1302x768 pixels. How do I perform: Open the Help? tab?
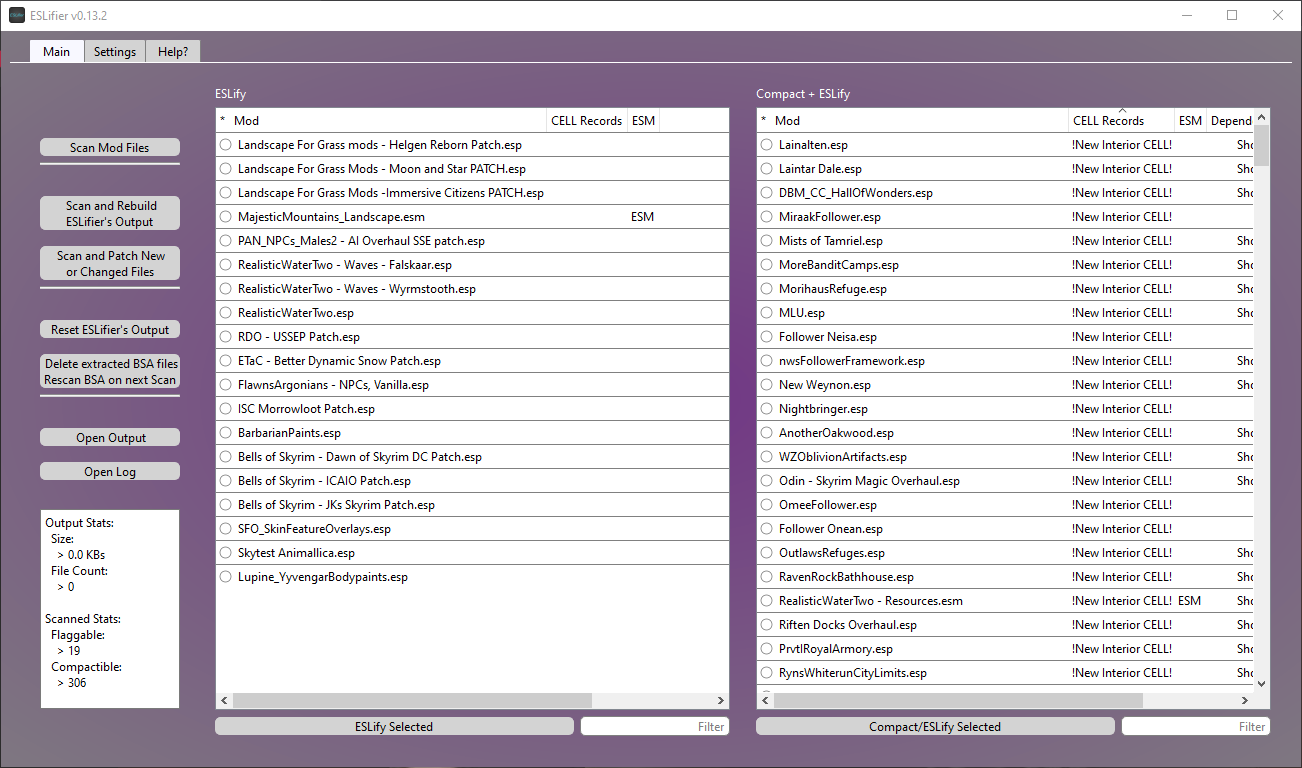173,51
